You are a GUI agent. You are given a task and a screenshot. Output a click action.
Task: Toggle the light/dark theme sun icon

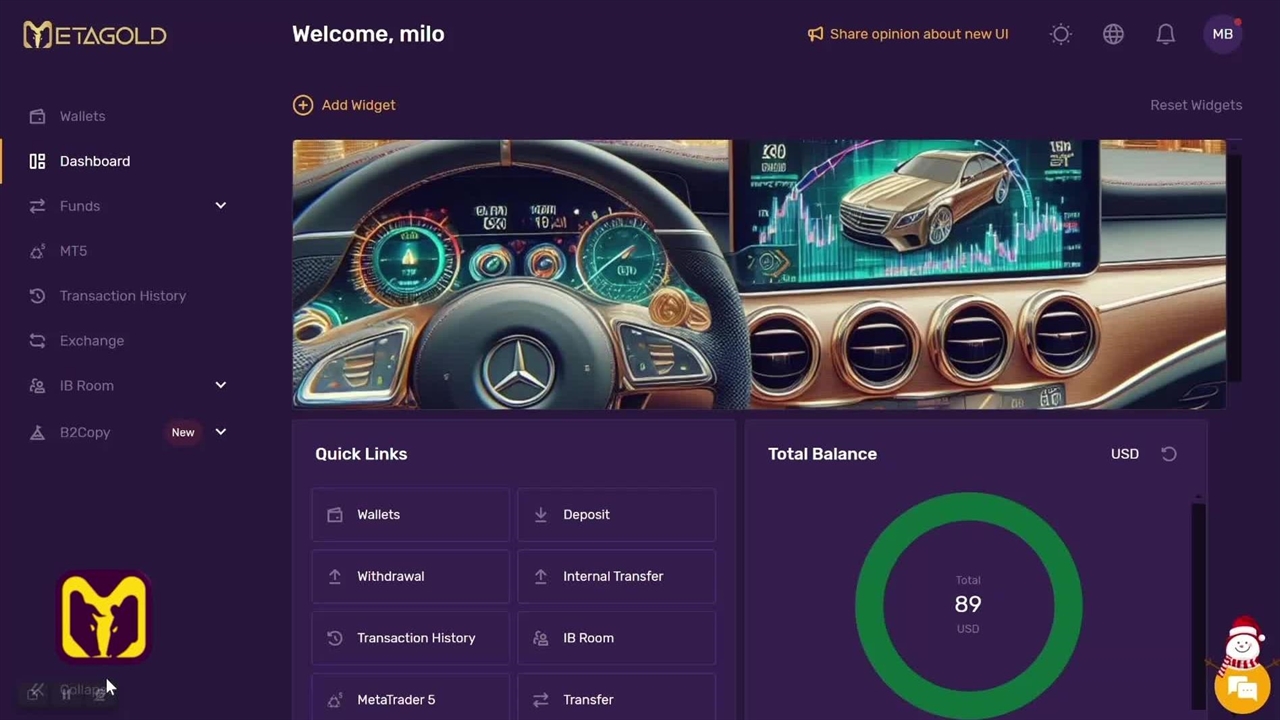pyautogui.click(x=1061, y=34)
